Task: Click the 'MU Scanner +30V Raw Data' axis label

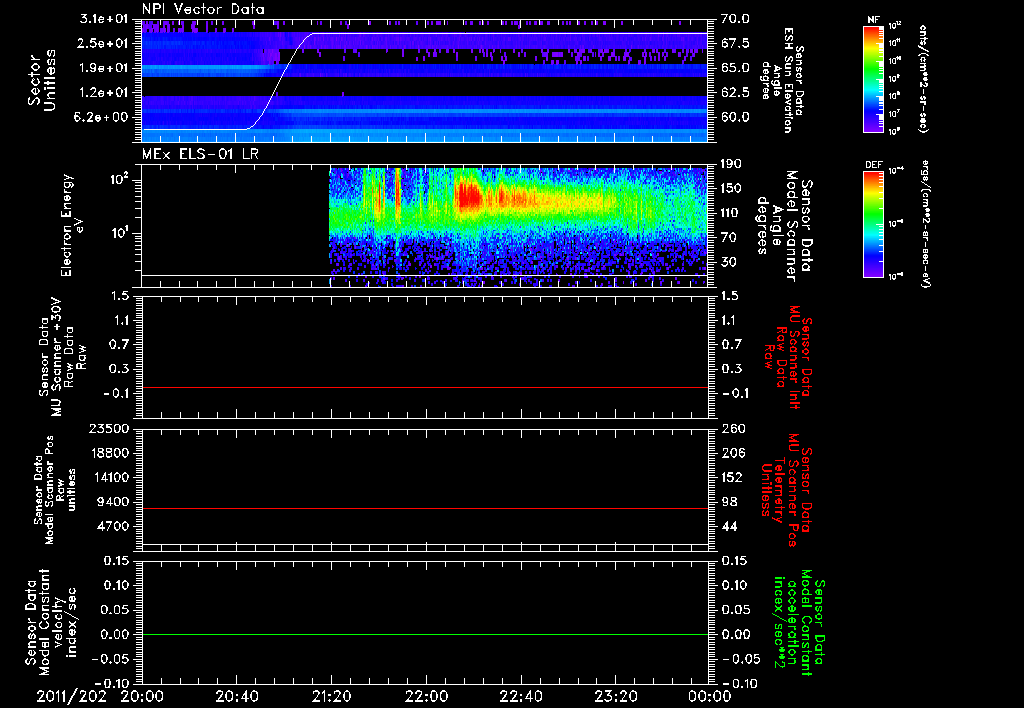Action: tap(62, 358)
